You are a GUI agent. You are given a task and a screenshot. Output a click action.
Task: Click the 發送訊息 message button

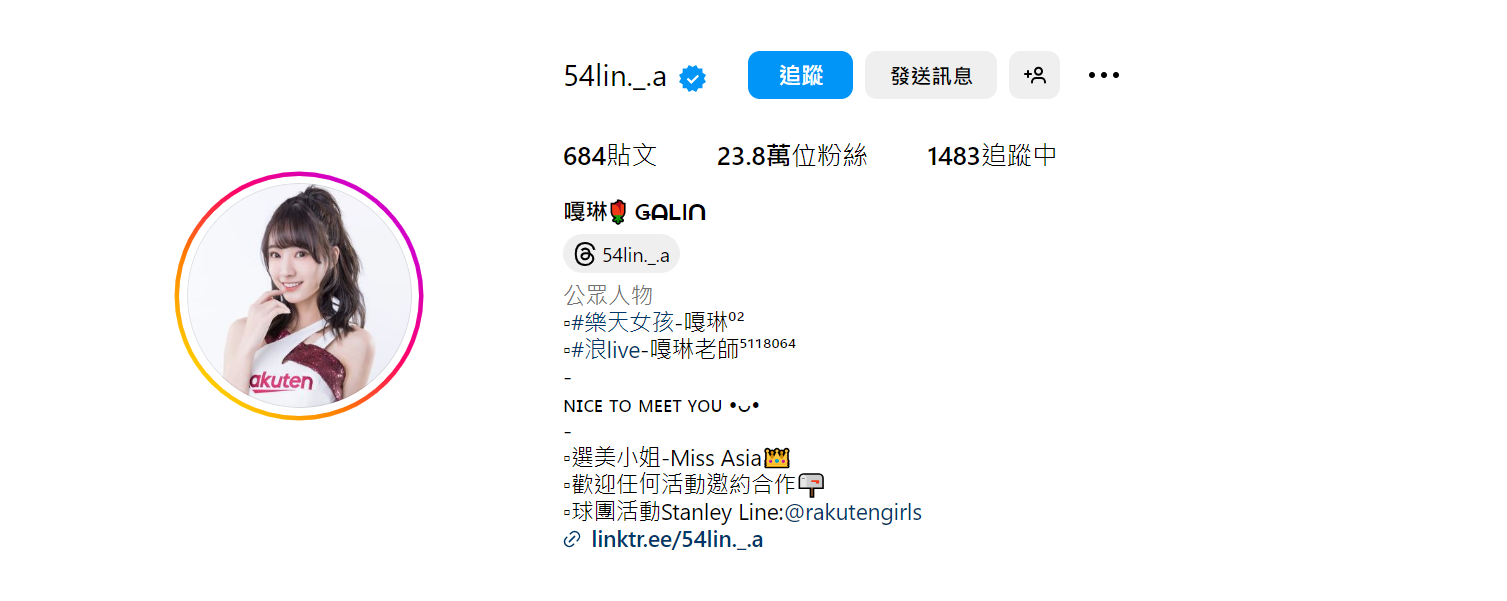point(931,75)
